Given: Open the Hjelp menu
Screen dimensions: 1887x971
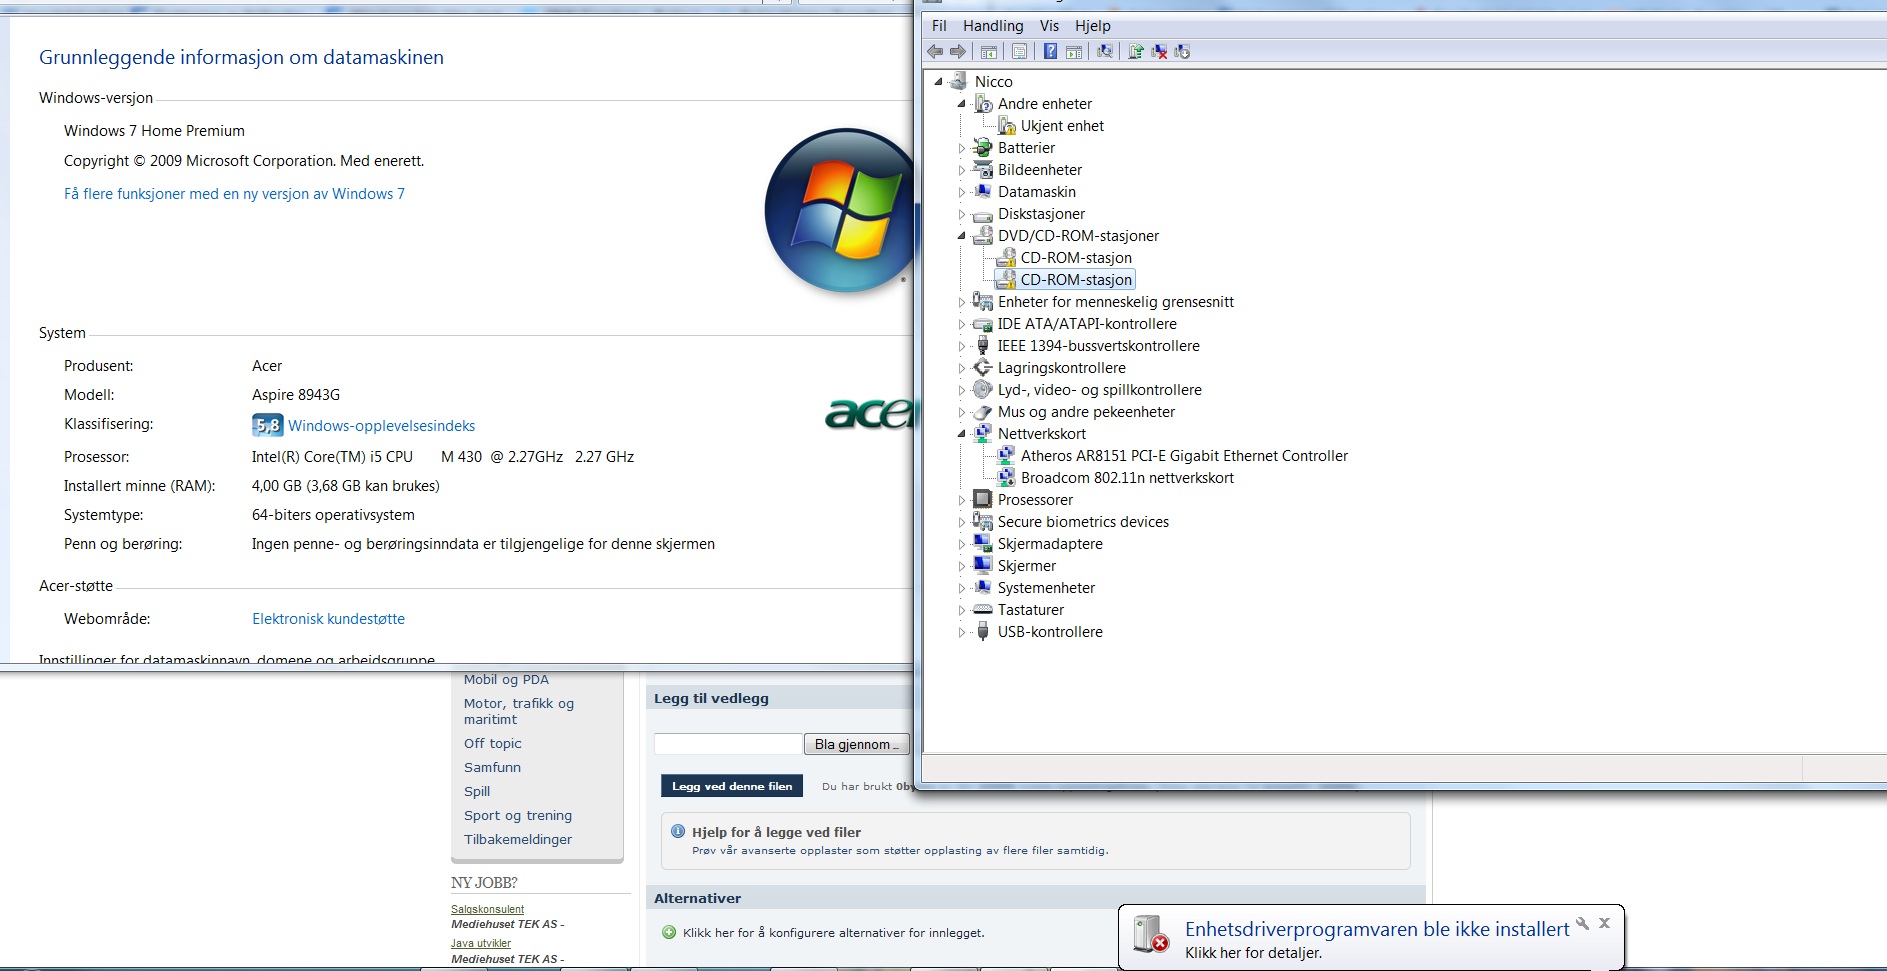Looking at the screenshot, I should (1092, 26).
